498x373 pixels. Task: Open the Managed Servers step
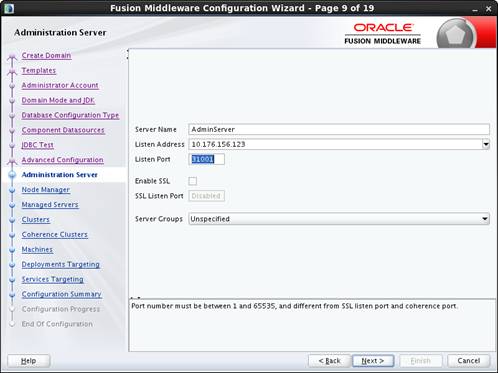click(50, 205)
